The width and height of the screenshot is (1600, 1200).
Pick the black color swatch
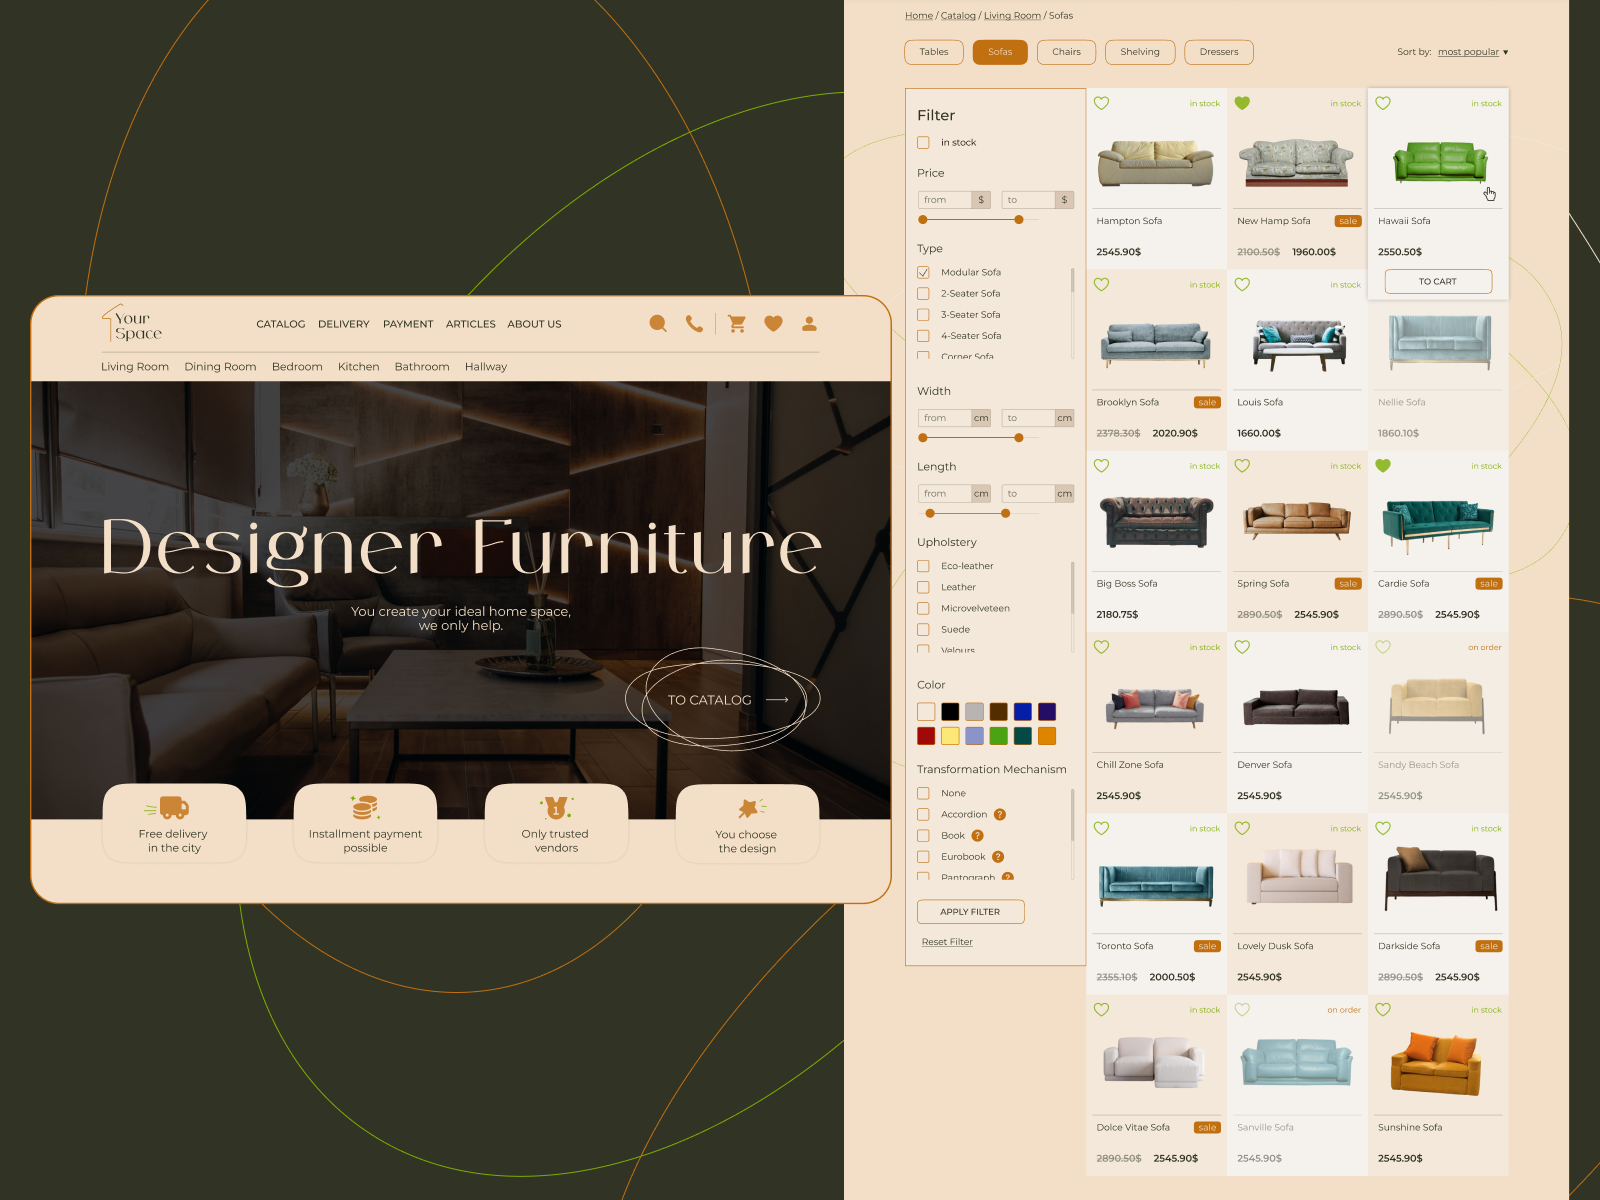(950, 712)
